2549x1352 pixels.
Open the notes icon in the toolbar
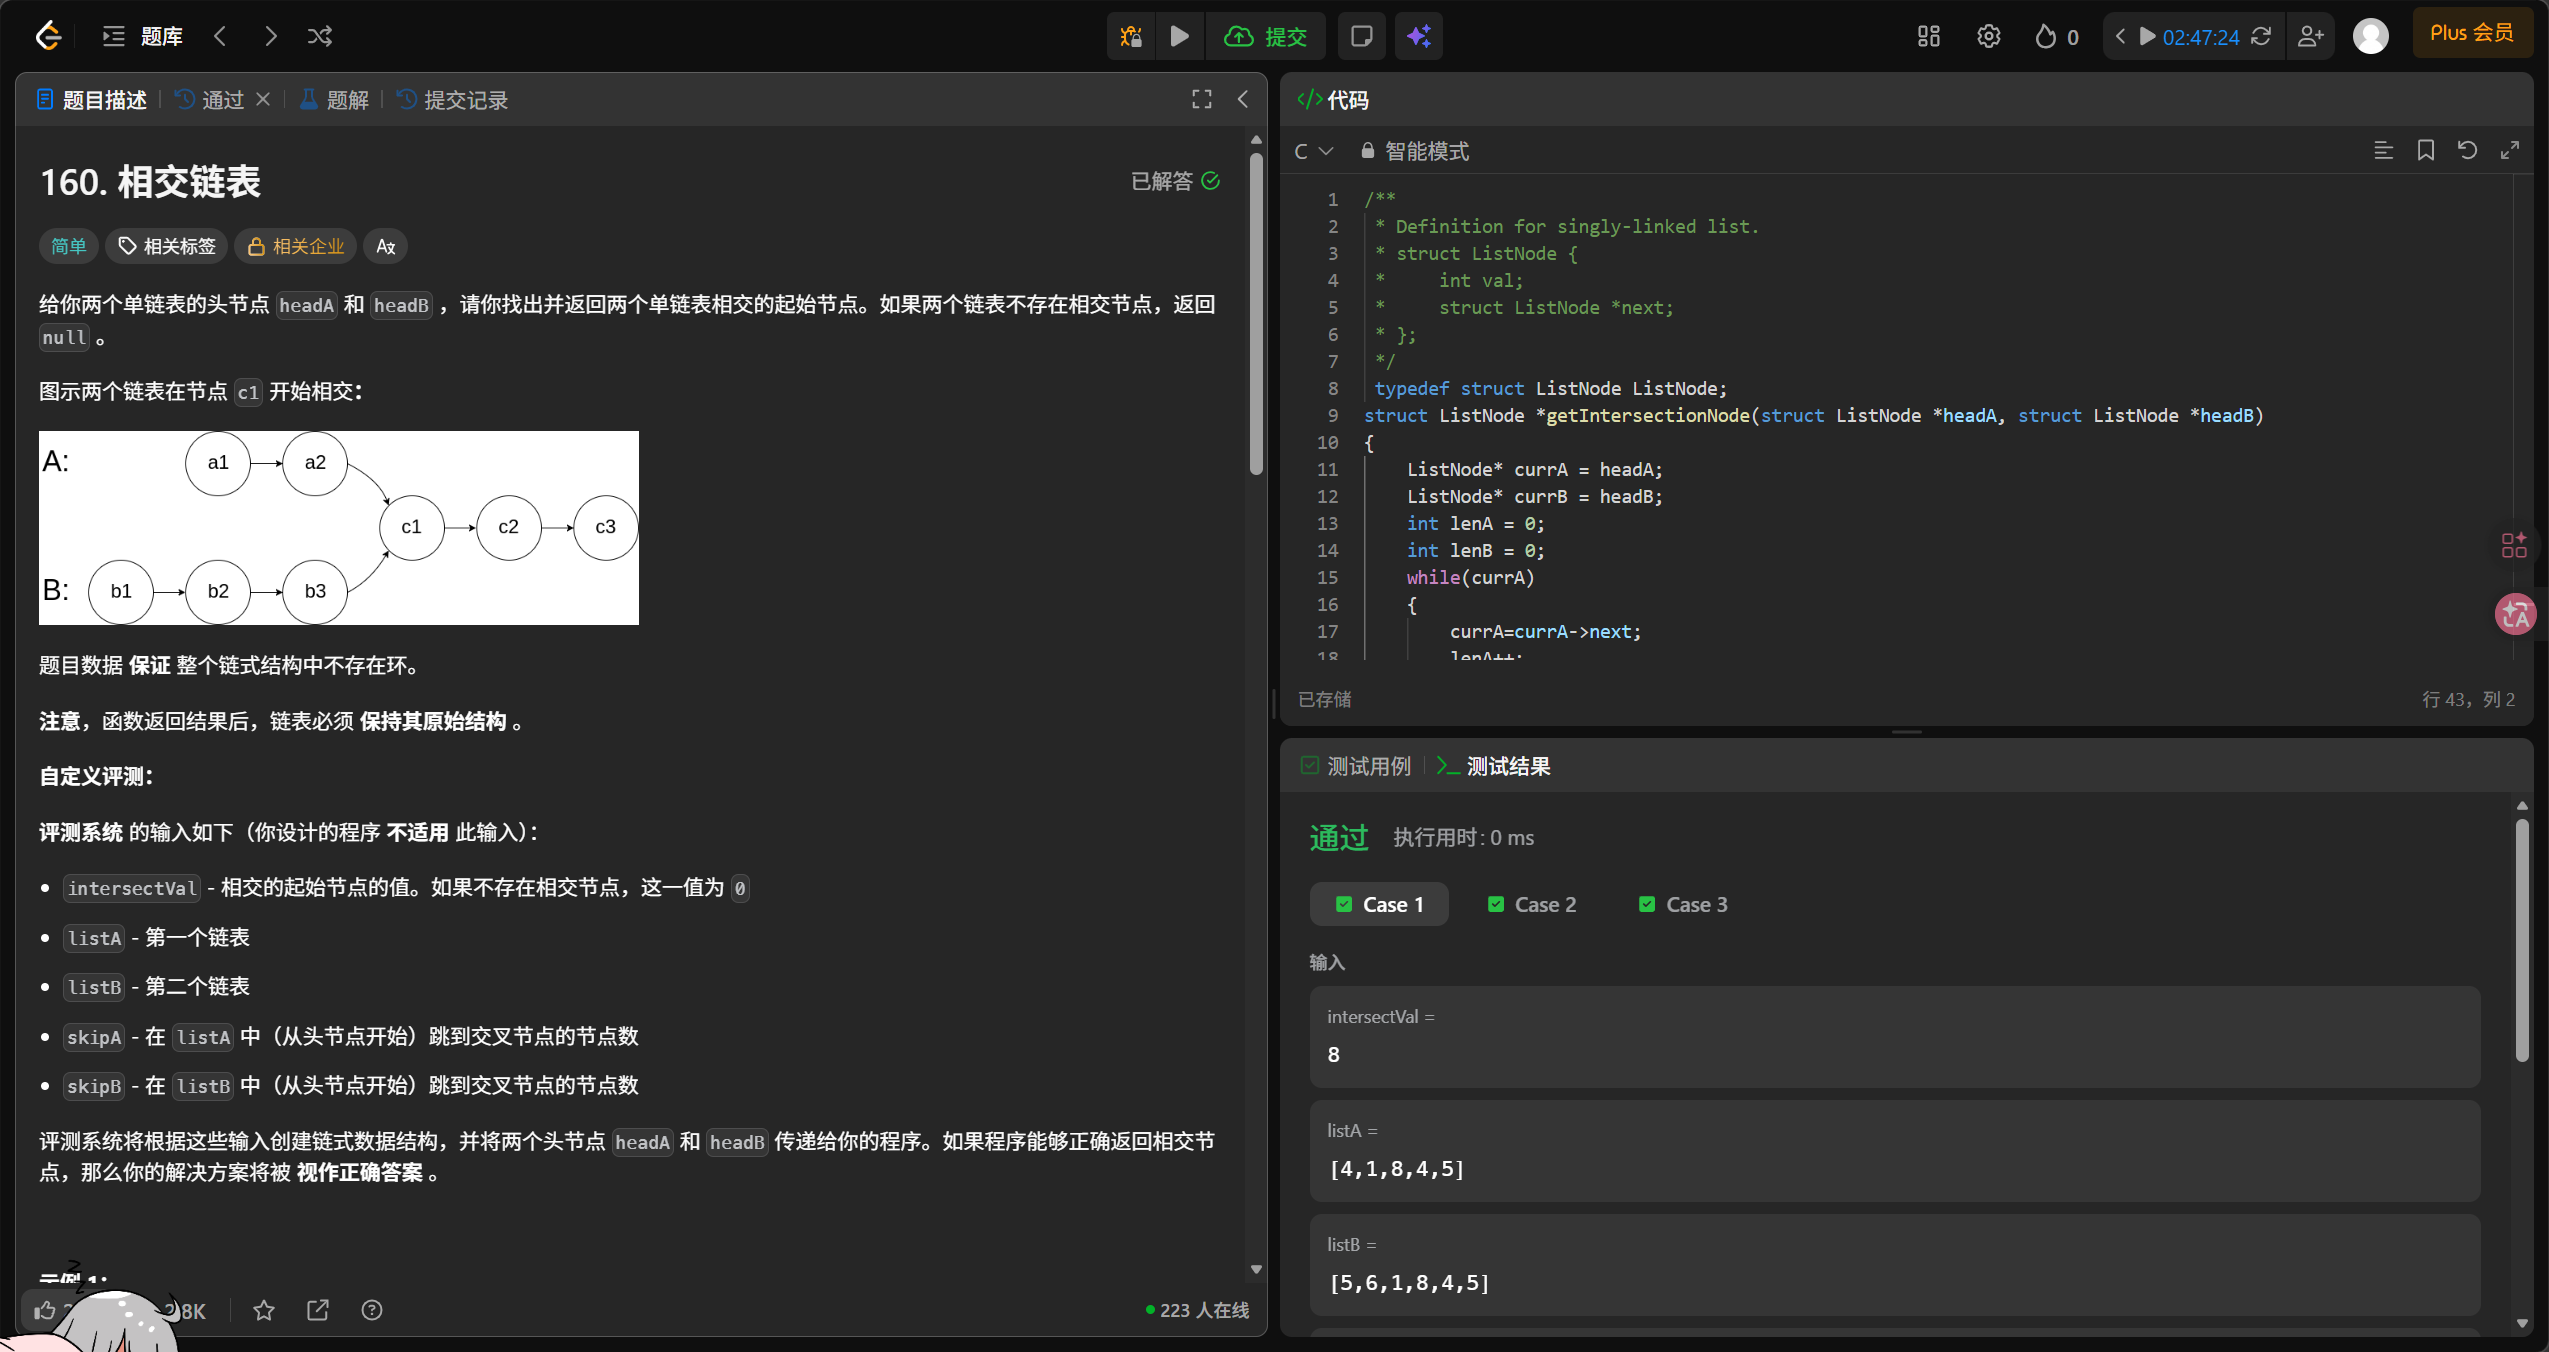point(1361,37)
